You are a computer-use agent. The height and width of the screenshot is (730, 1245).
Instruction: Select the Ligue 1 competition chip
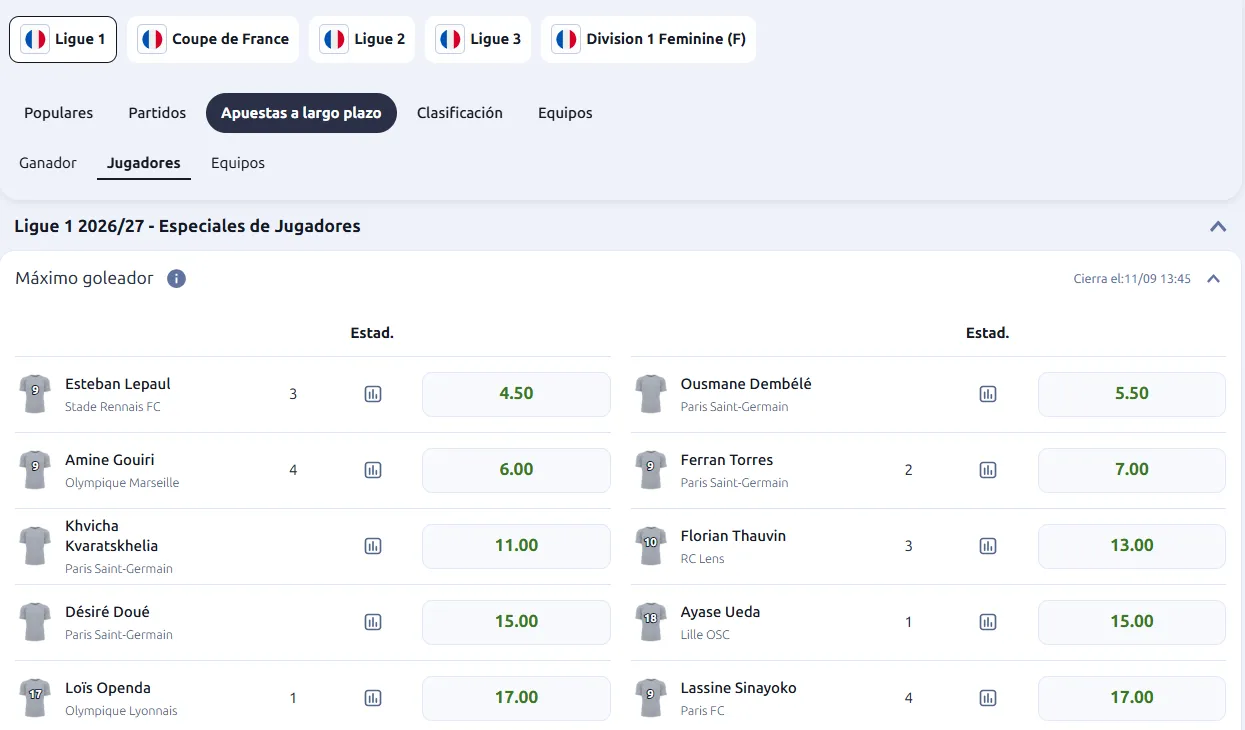click(63, 39)
